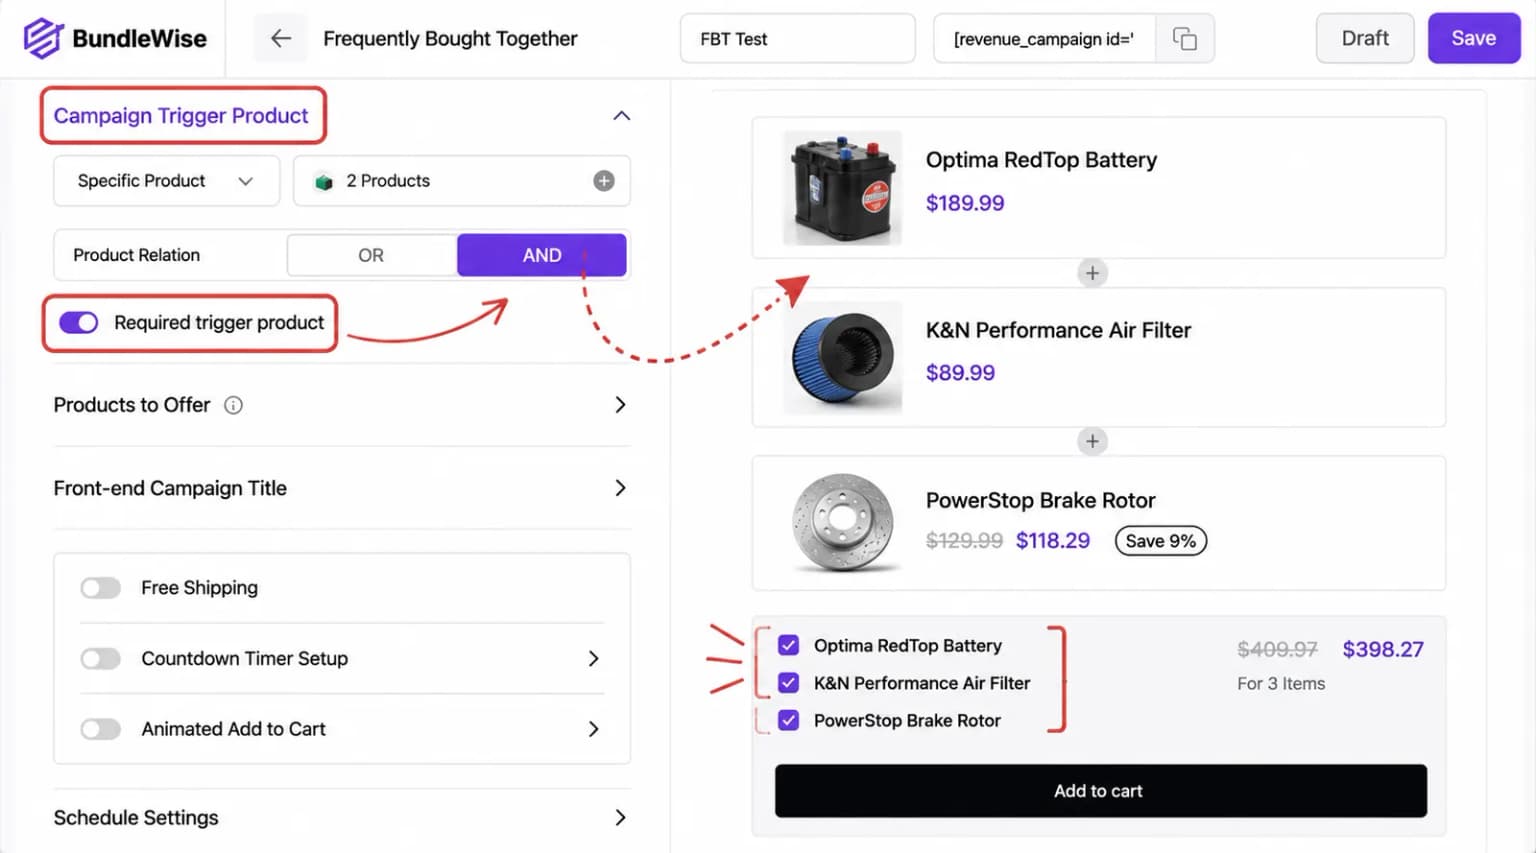Screen dimensions: 1536x853
Task: Expand the Front-end Campaign Title section
Action: [x=620, y=488]
